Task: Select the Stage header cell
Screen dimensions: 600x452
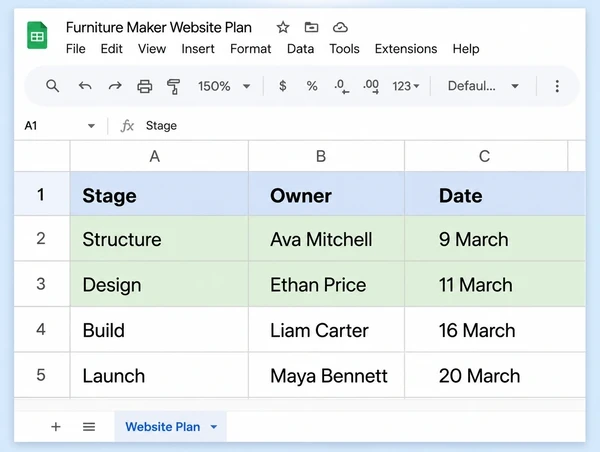Action: [x=159, y=194]
